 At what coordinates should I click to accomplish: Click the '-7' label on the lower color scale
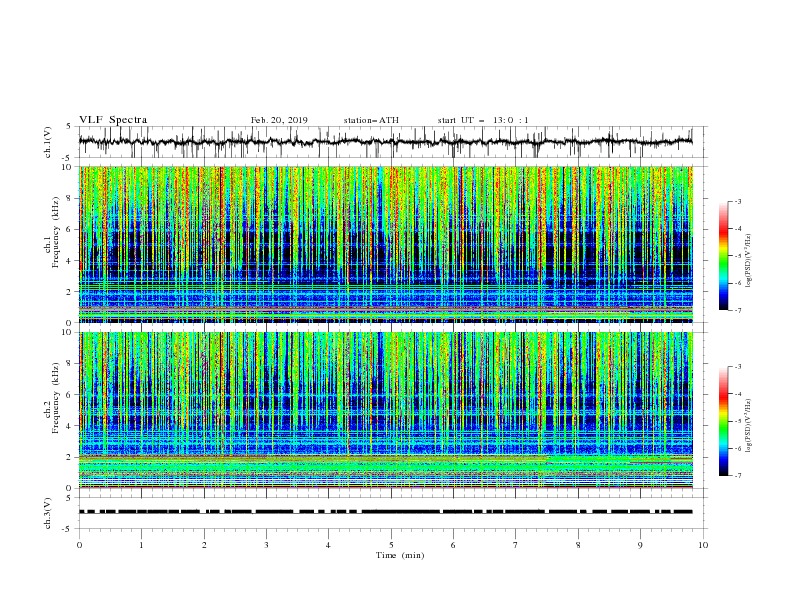(x=737, y=476)
